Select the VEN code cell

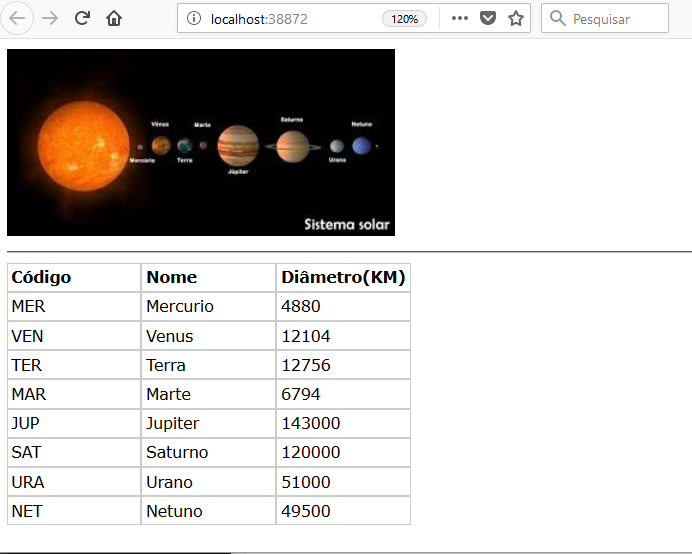tap(74, 336)
